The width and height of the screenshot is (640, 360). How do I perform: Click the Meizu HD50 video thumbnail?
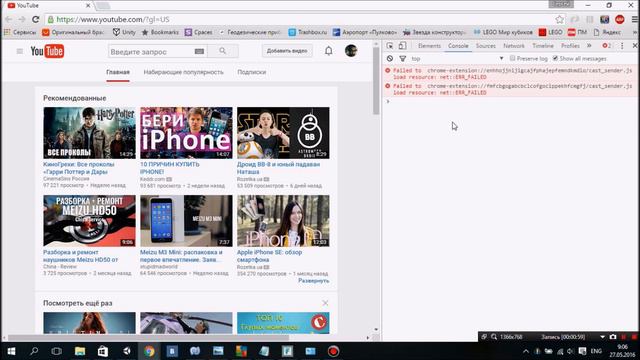(x=89, y=221)
